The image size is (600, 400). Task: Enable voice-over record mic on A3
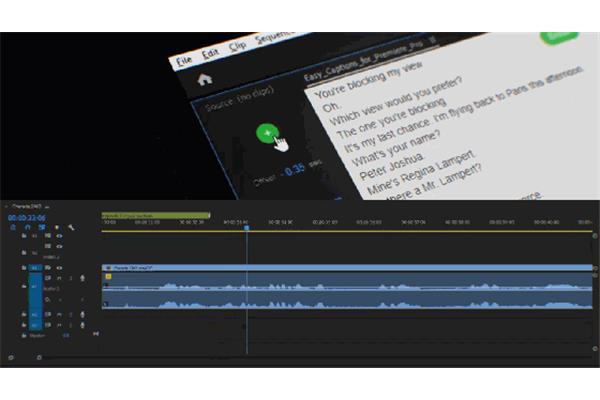[82, 325]
